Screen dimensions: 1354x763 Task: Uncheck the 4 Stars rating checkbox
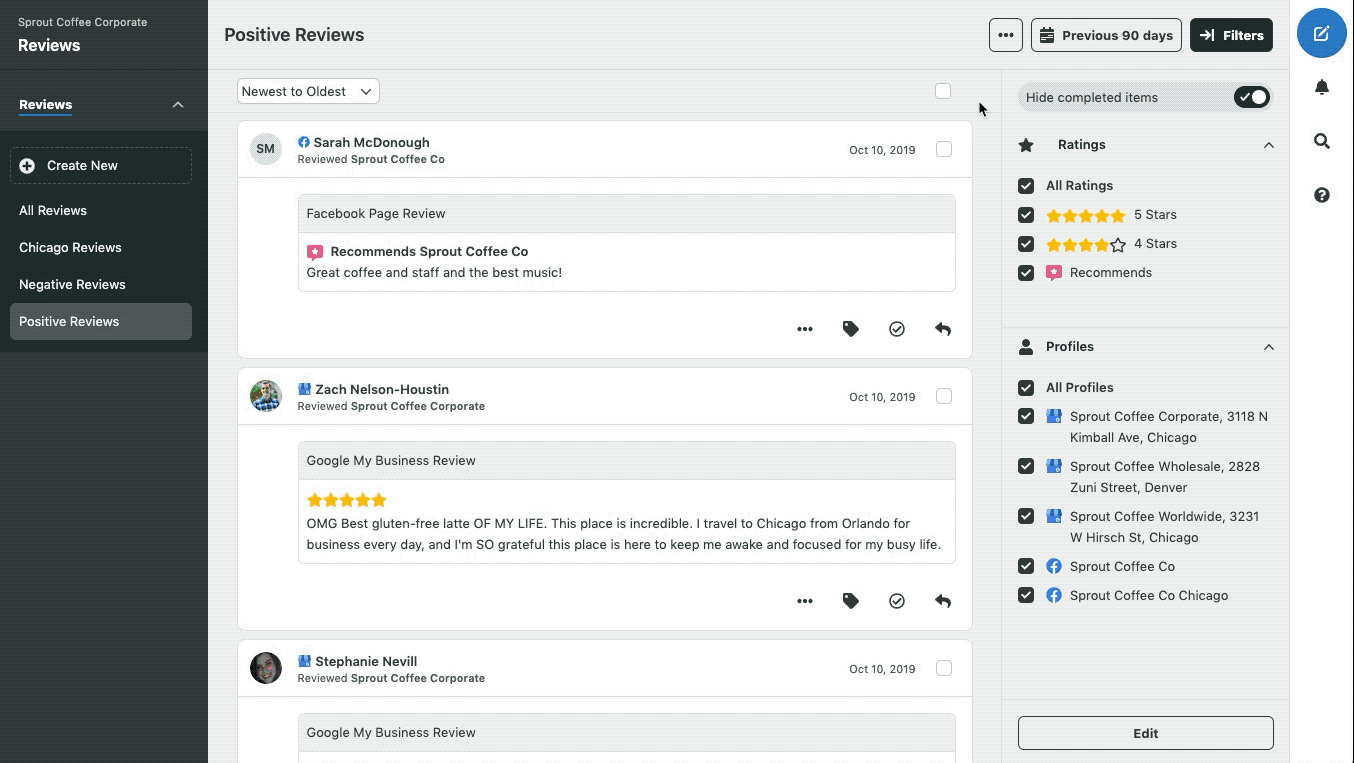1026,244
